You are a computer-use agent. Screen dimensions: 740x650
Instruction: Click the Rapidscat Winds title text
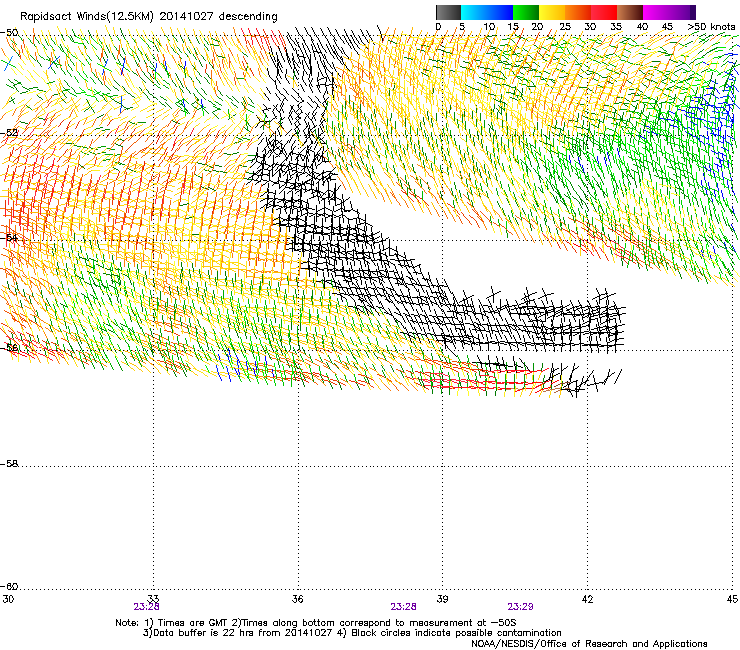pos(149,16)
